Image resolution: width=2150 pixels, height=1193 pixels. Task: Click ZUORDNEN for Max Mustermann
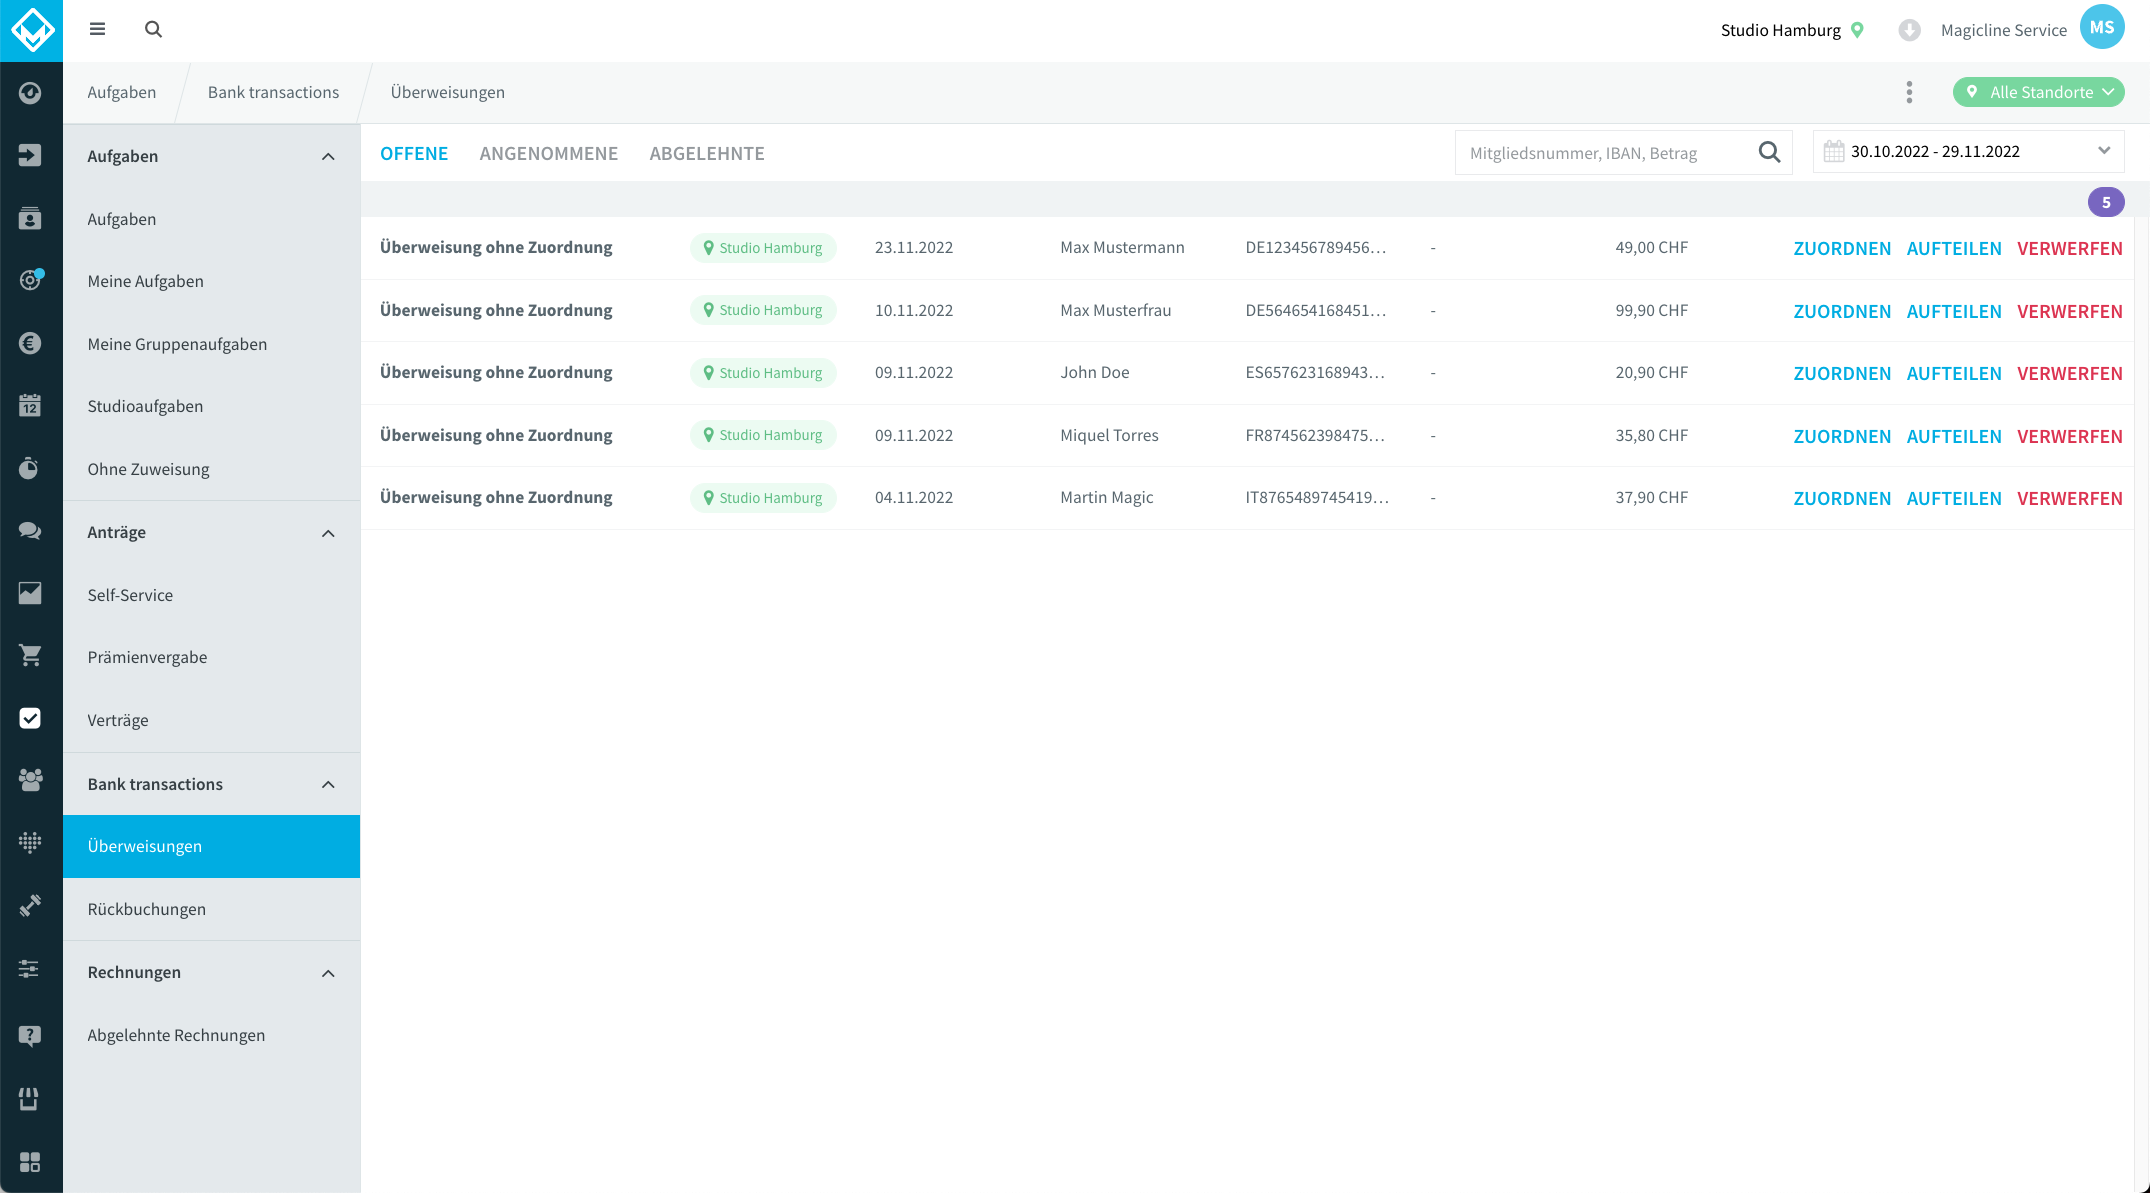coord(1842,248)
